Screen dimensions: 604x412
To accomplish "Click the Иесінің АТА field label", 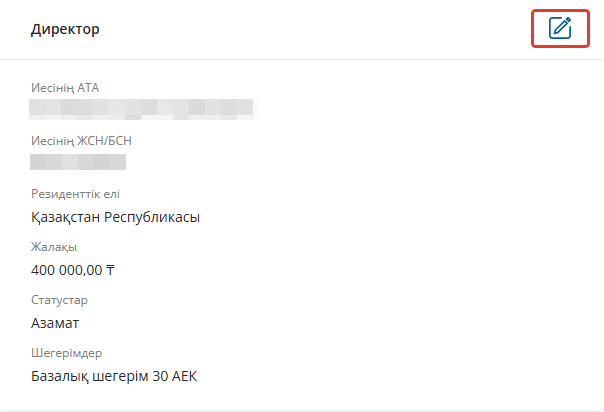I will pyautogui.click(x=65, y=88).
